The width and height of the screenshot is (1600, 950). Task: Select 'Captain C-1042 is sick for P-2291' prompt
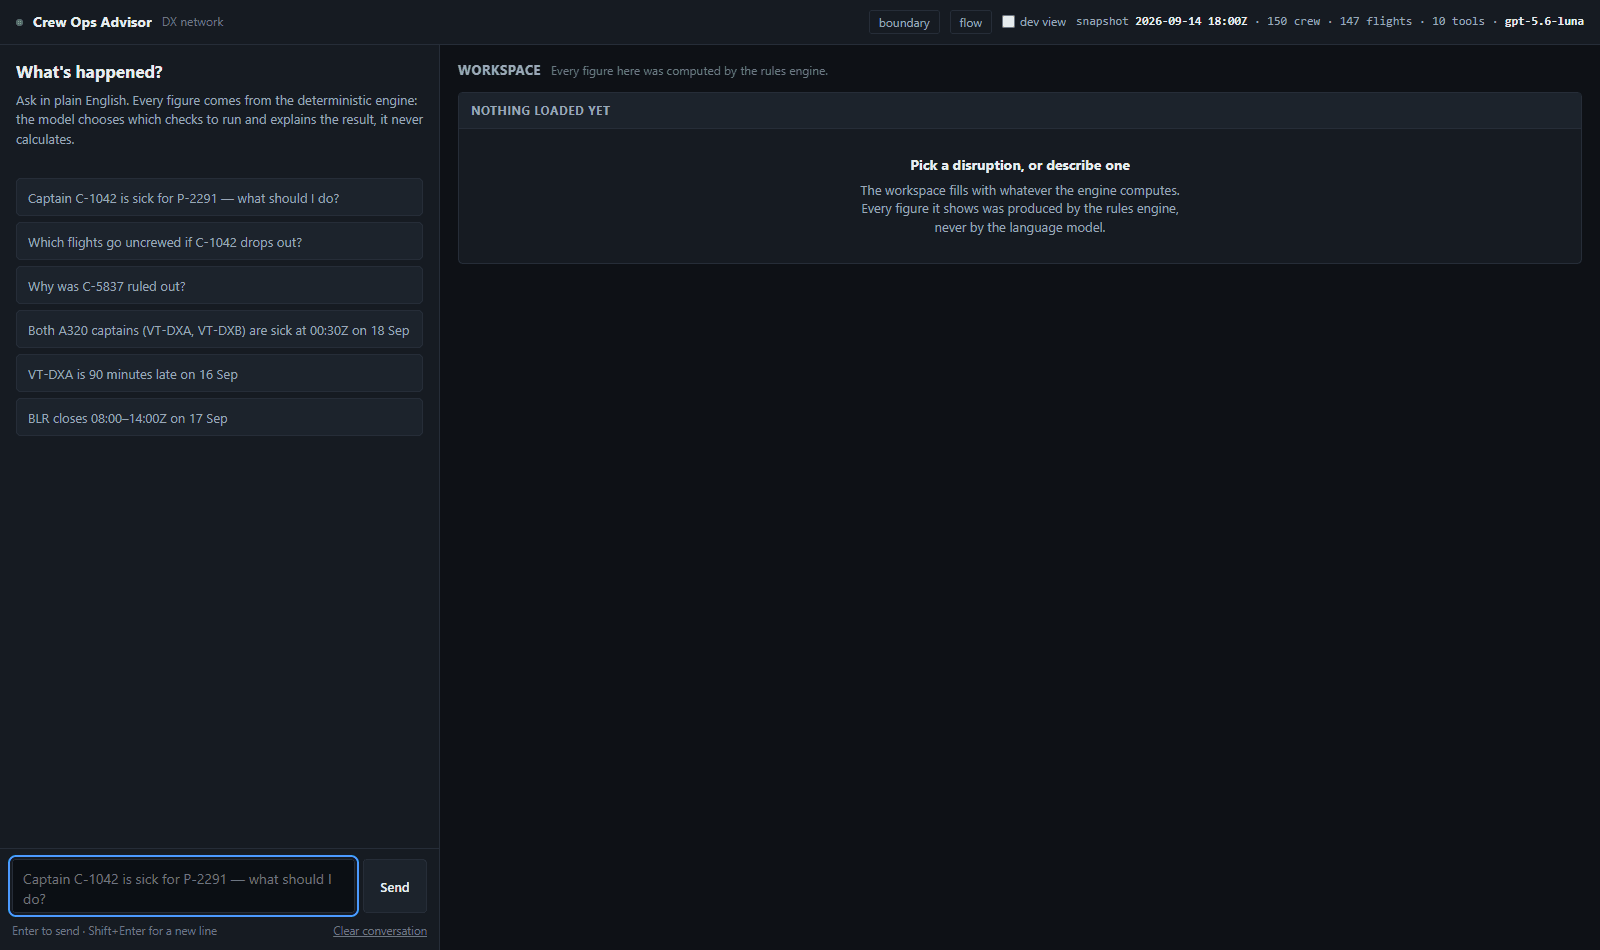click(219, 197)
